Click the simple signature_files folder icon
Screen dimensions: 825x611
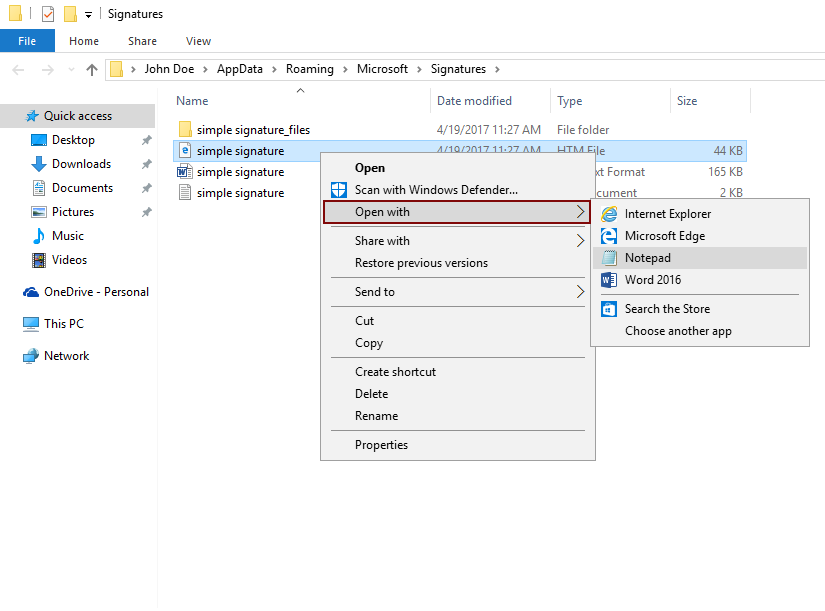tap(185, 129)
